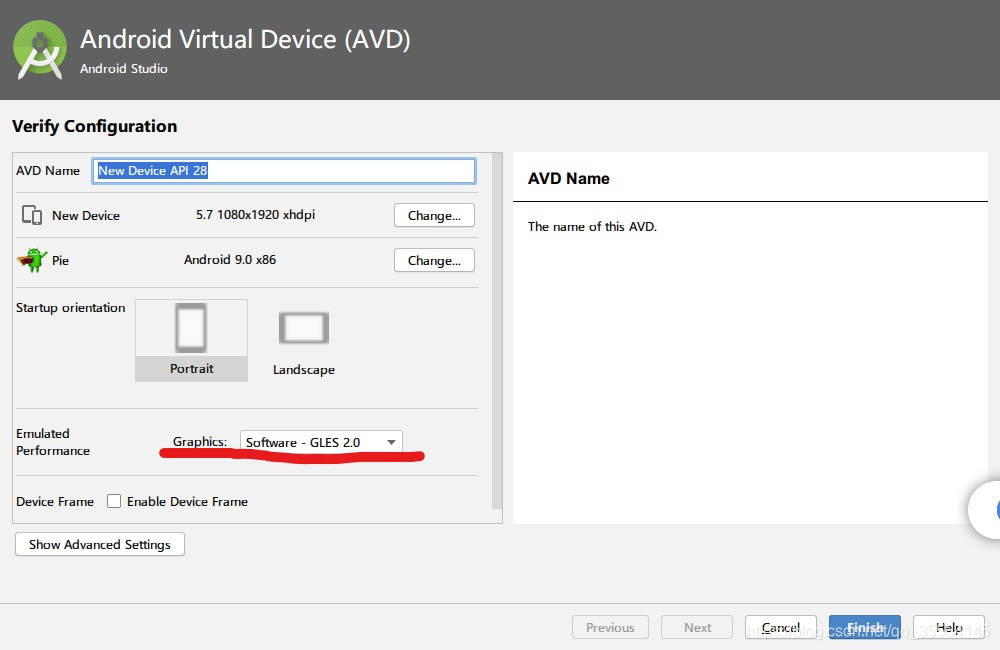Click 'The name of this AVD.' description

tap(592, 226)
